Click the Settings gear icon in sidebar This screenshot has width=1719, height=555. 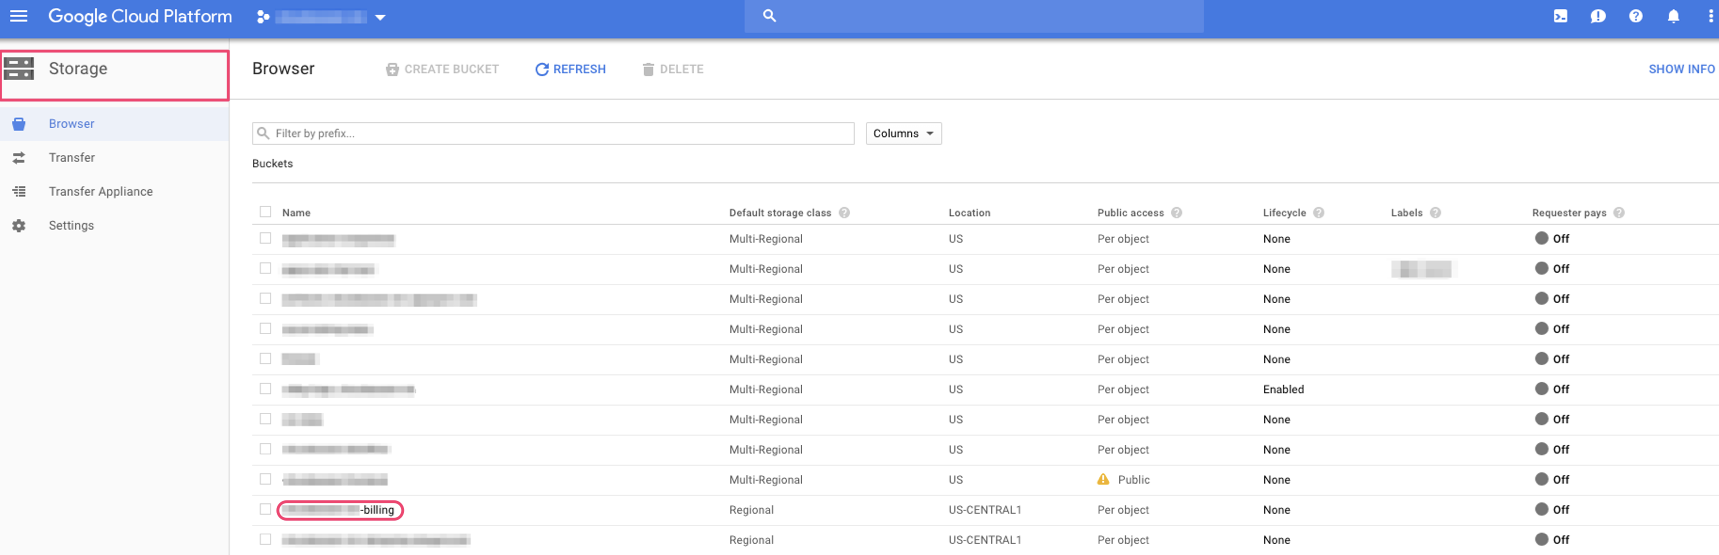pos(19,226)
